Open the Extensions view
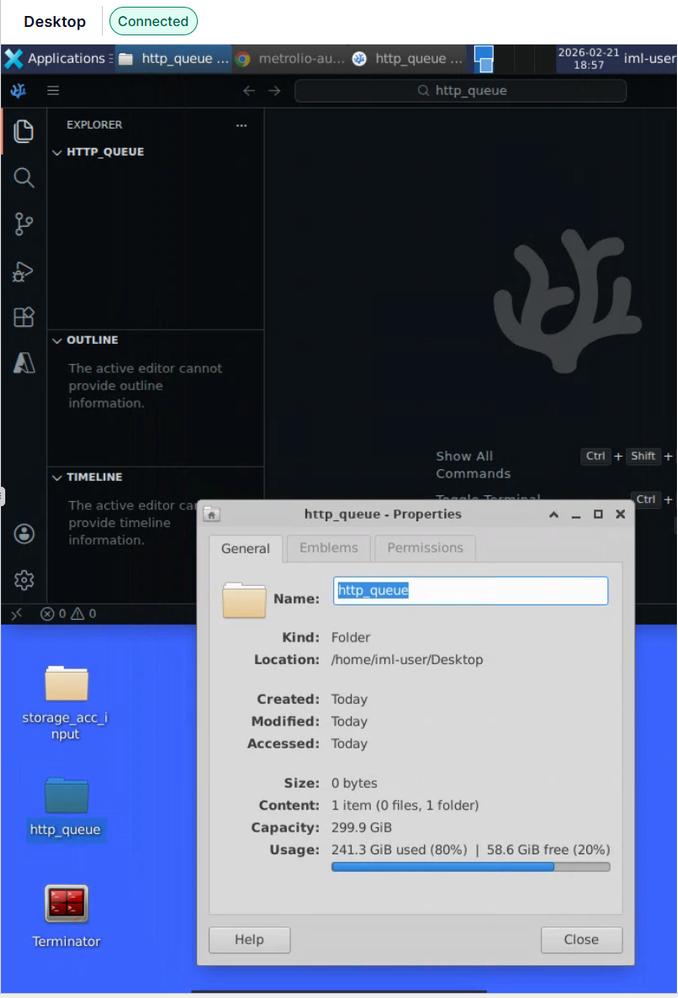The height and width of the screenshot is (998, 678). pyautogui.click(x=24, y=317)
